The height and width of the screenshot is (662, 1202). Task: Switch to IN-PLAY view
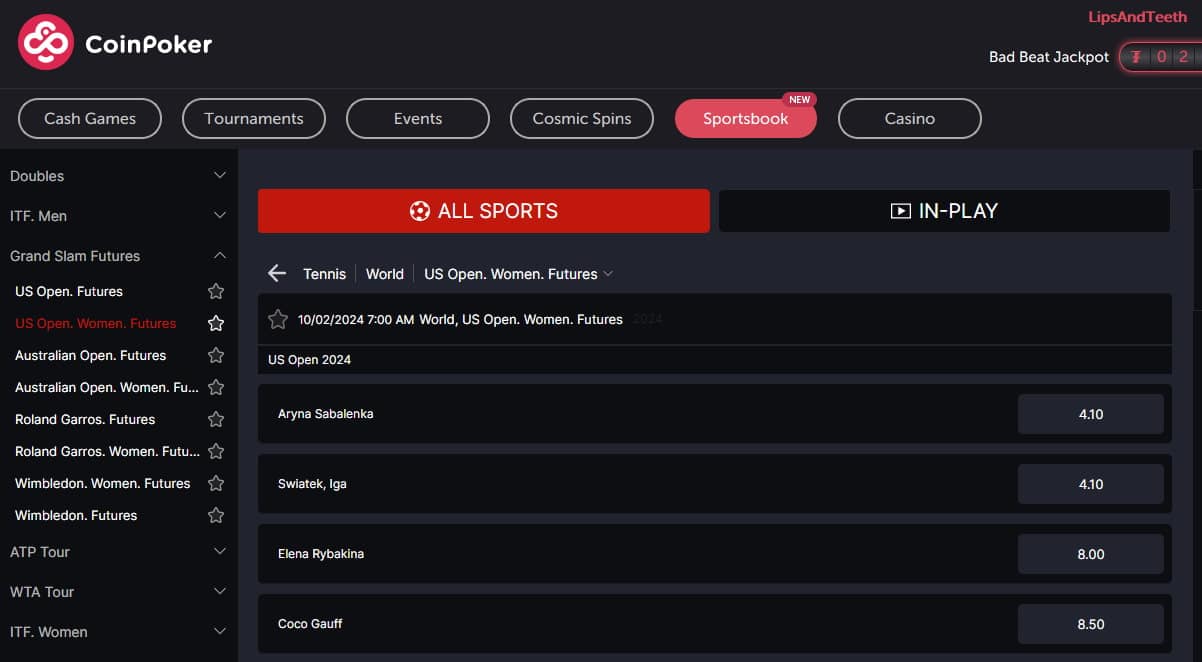point(944,211)
